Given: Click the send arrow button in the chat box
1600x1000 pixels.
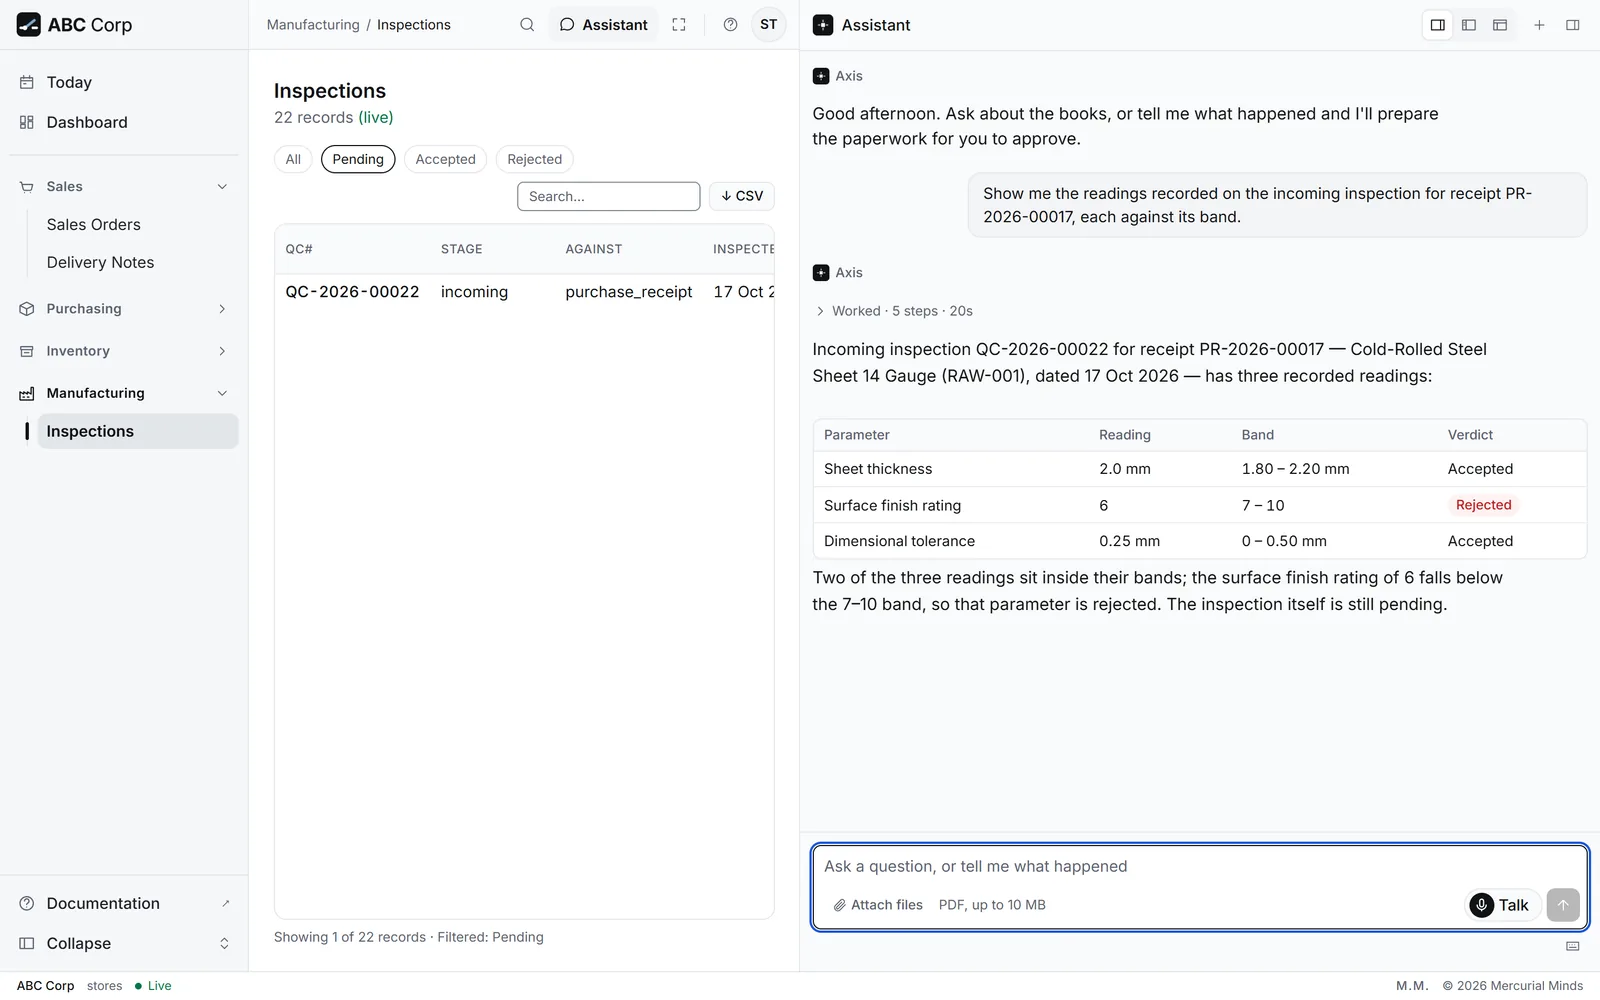Looking at the screenshot, I should coord(1563,905).
